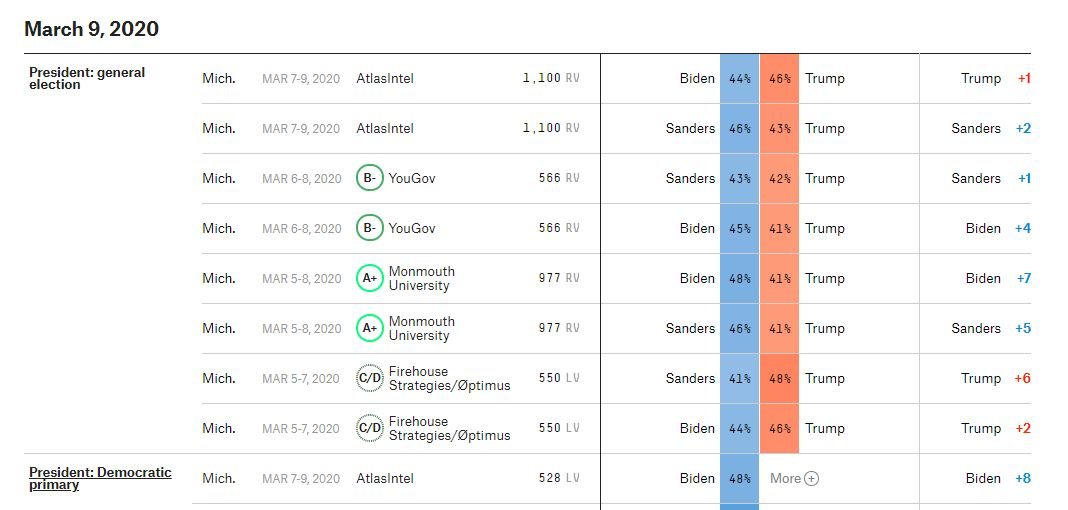
Task: Click YouGov pollster name in Biden 45% row
Action: 412,228
